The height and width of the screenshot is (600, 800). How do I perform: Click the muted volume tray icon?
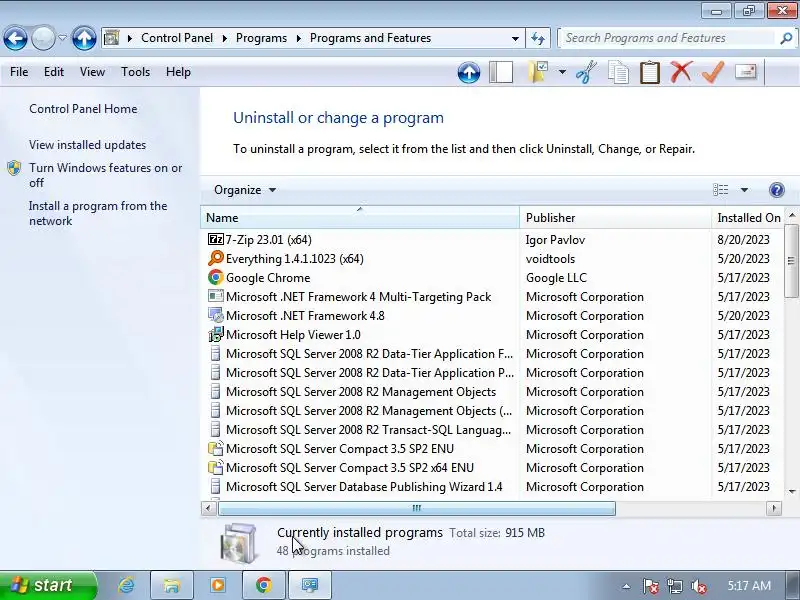pyautogui.click(x=698, y=586)
